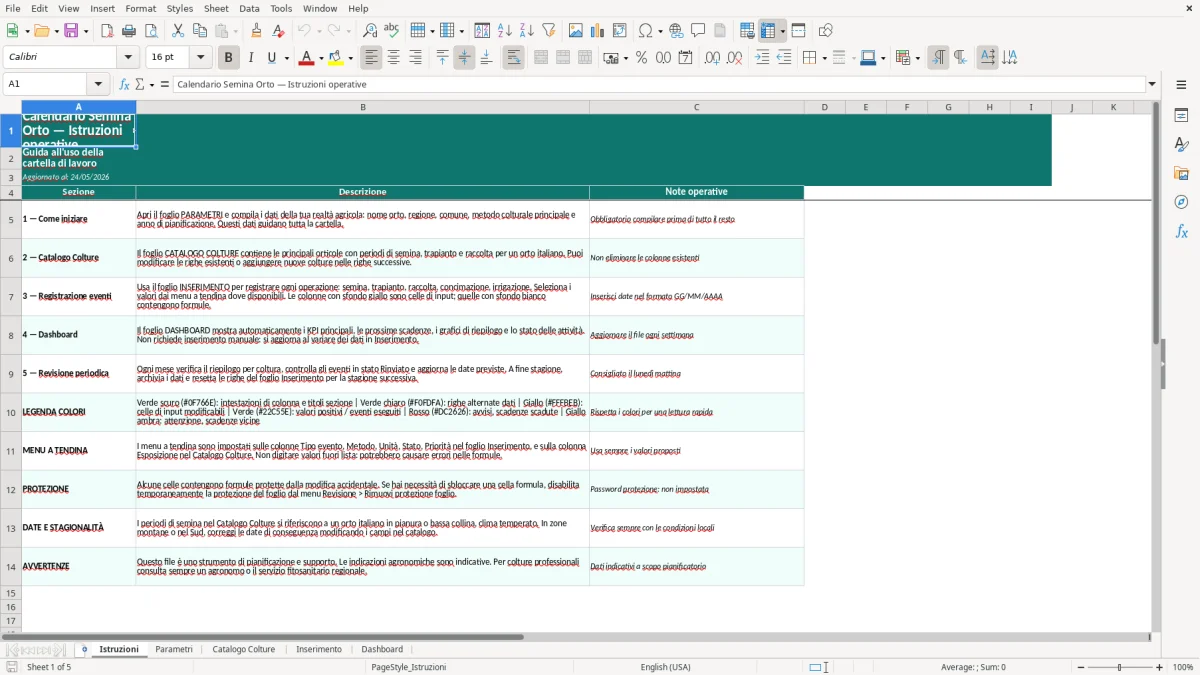Toggle Wrap Text
Image resolution: width=1200 pixels, height=675 pixels.
point(513,58)
